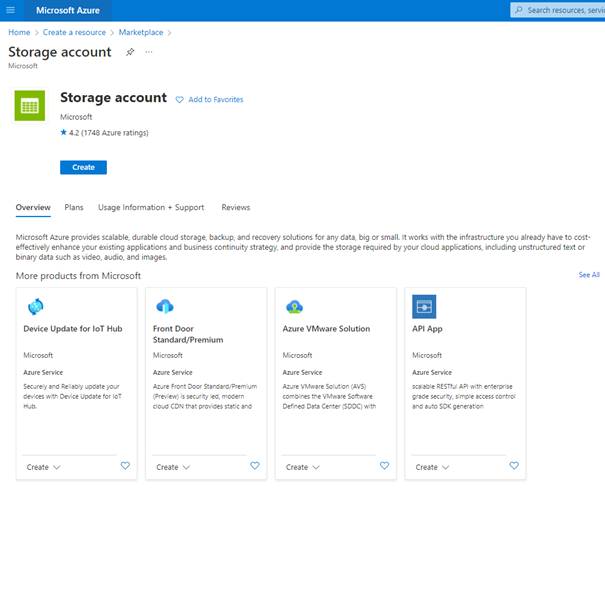Switch to the Plans tab
The image size is (605, 597).
click(x=74, y=208)
